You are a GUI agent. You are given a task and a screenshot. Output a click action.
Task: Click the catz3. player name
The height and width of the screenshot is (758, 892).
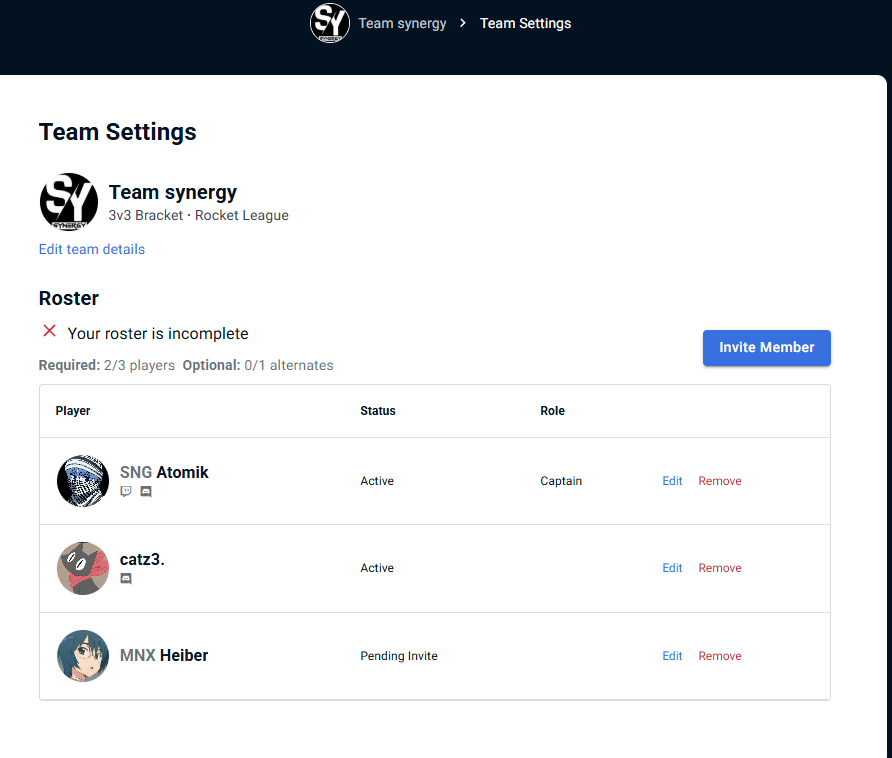click(x=142, y=559)
